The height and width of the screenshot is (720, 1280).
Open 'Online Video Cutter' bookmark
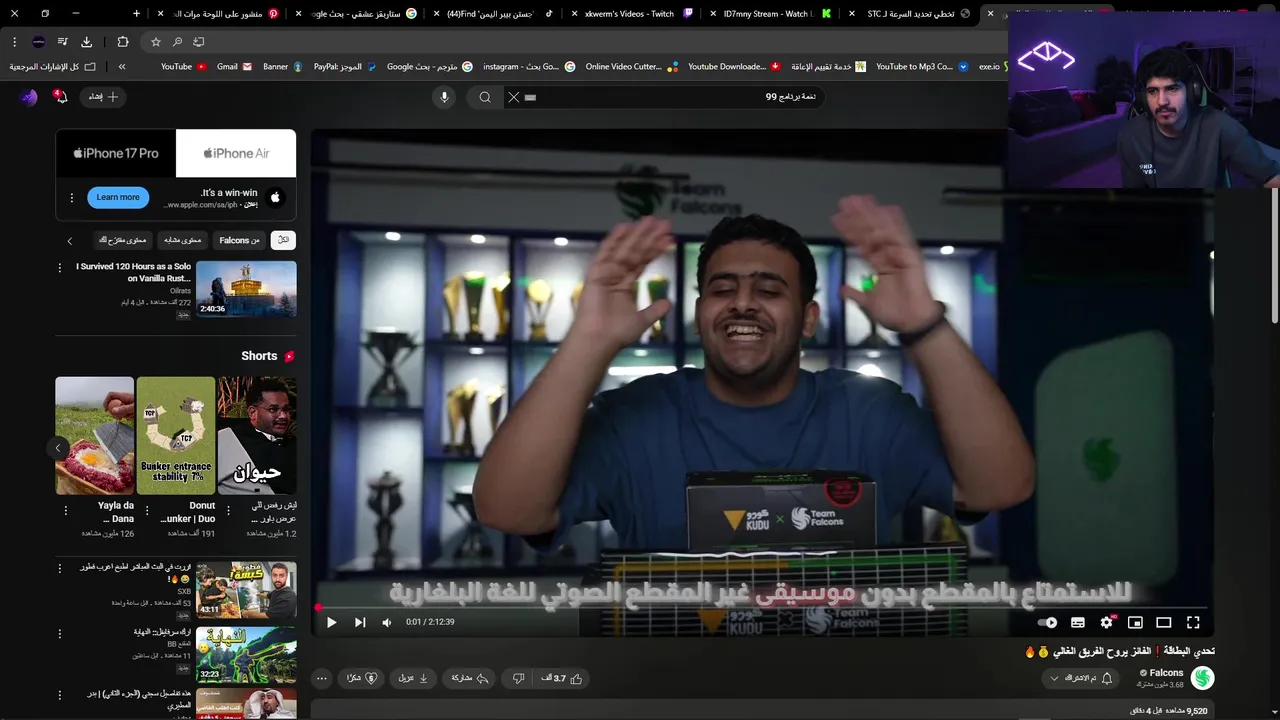[632, 66]
